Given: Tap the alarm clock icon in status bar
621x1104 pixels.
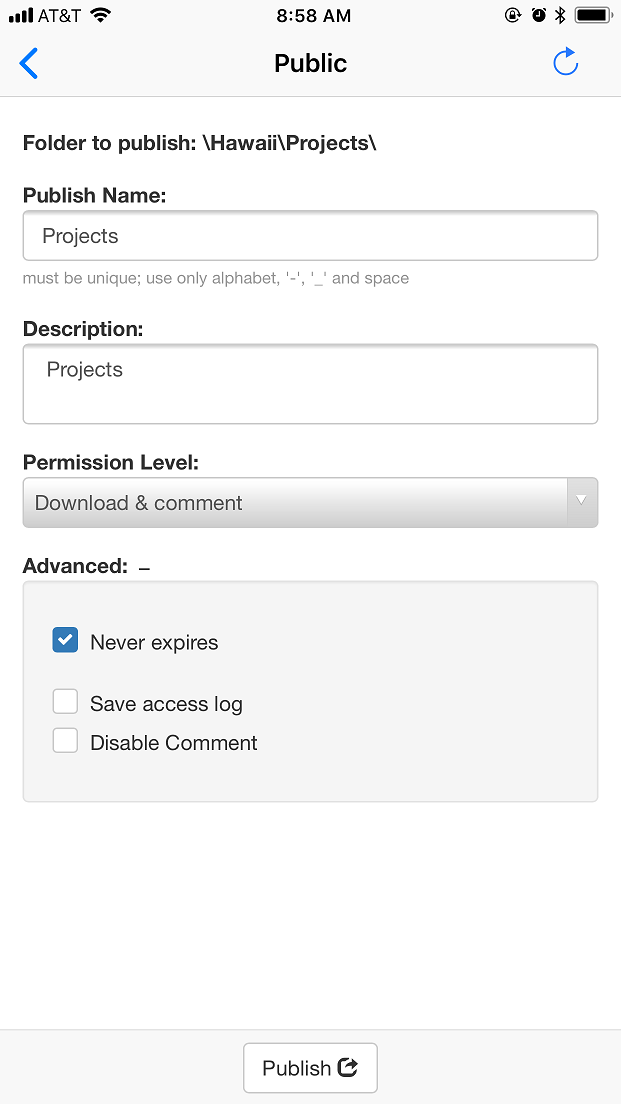Looking at the screenshot, I should pyautogui.click(x=537, y=15).
